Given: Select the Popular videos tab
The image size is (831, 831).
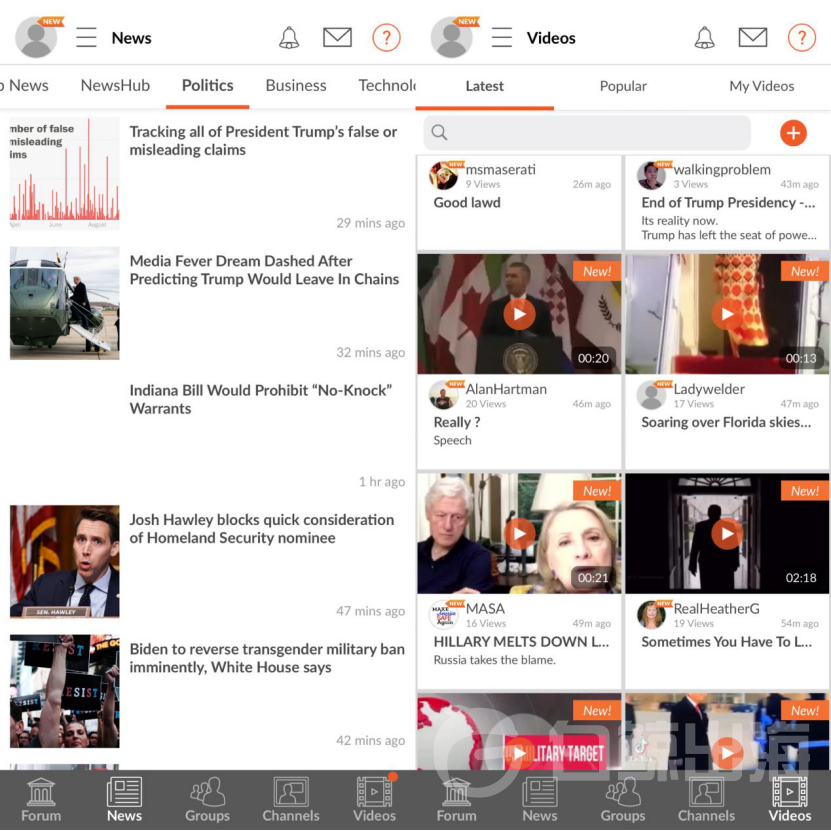Looking at the screenshot, I should coord(623,86).
